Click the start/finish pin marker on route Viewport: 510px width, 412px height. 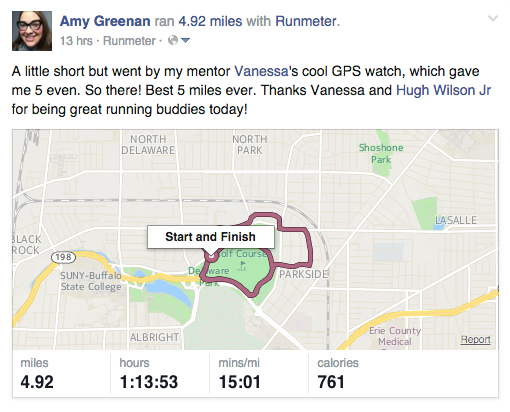(x=211, y=256)
